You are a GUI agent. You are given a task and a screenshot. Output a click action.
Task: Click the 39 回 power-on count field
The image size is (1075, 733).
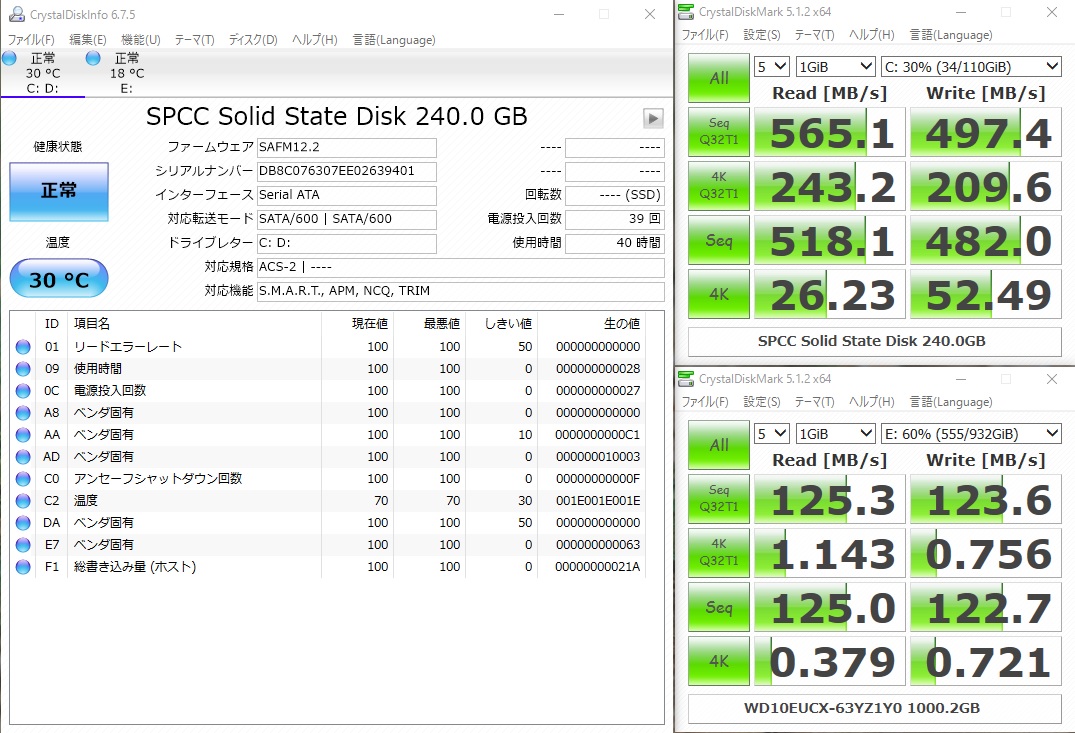click(614, 219)
